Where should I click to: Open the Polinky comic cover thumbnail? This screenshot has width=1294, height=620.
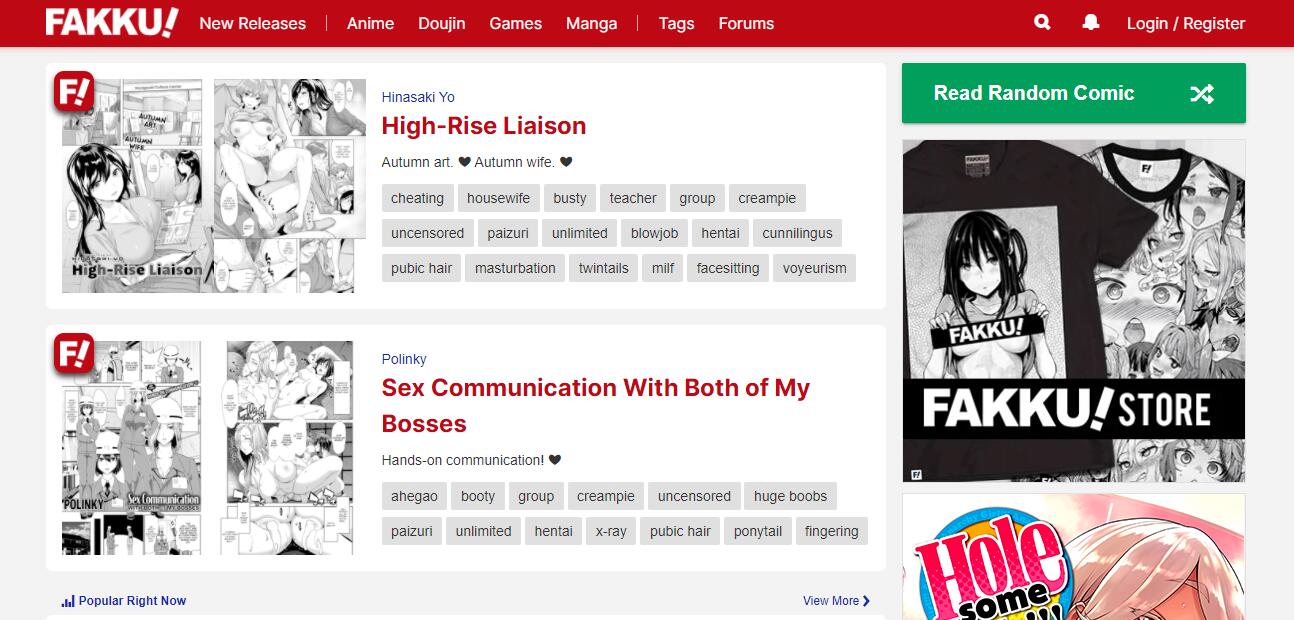133,448
